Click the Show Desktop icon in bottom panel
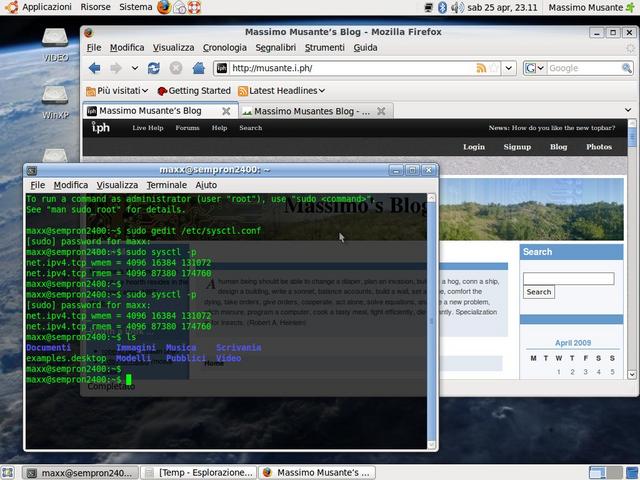 (x=9, y=473)
